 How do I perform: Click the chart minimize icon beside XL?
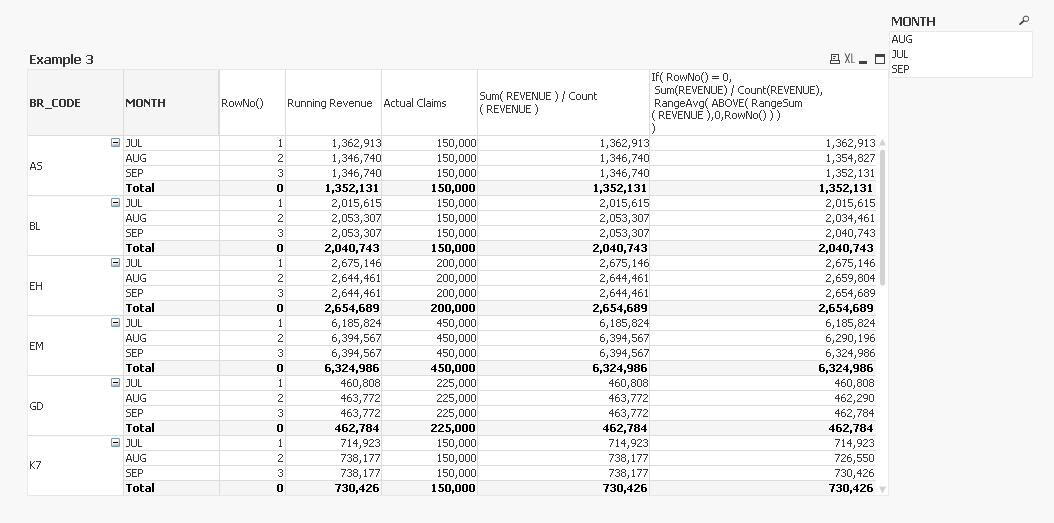coord(864,60)
